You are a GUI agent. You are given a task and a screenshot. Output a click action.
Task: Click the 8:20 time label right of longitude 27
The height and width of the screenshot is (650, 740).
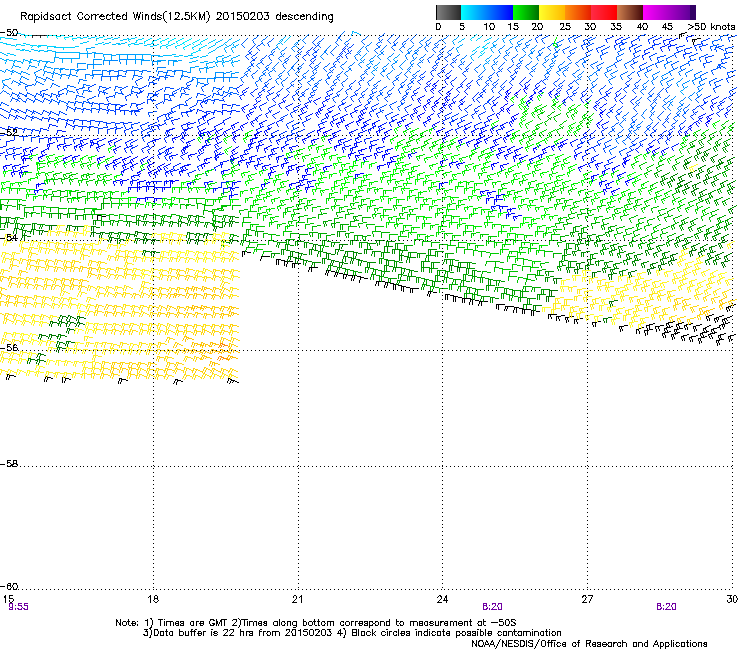tap(666, 607)
